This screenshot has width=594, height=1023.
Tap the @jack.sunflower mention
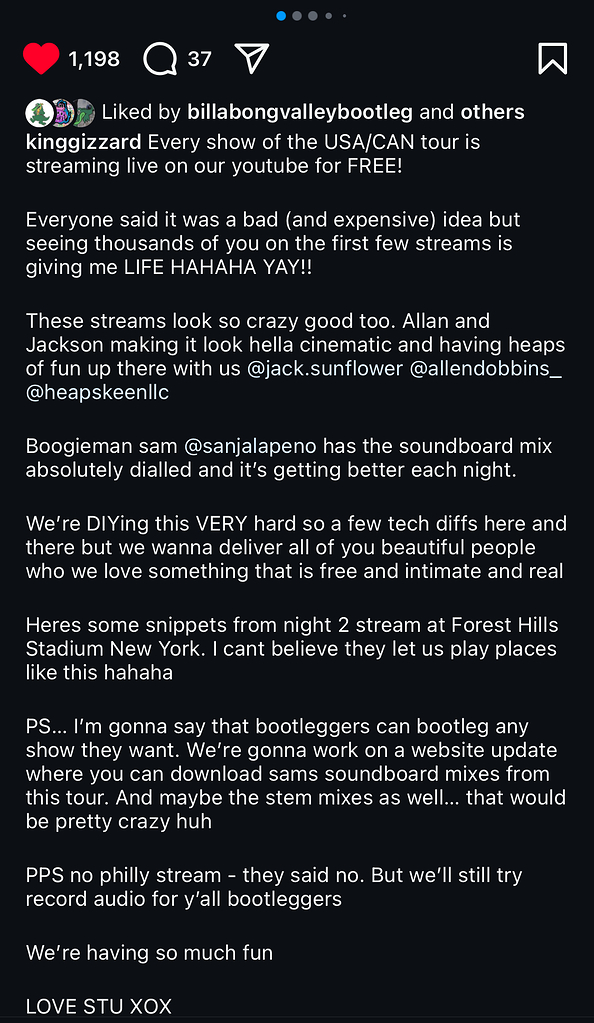pos(325,369)
